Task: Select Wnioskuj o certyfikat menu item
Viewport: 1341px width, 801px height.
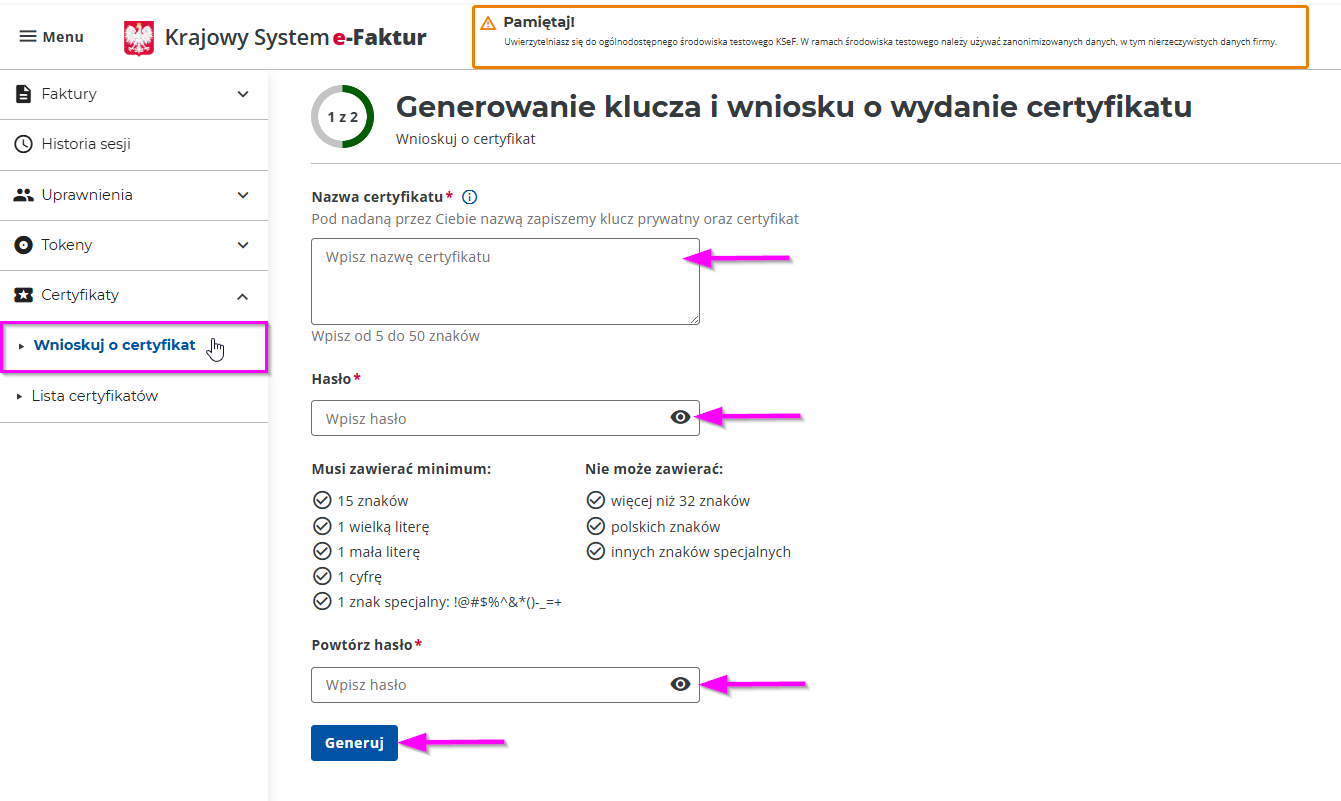Action: [x=114, y=345]
